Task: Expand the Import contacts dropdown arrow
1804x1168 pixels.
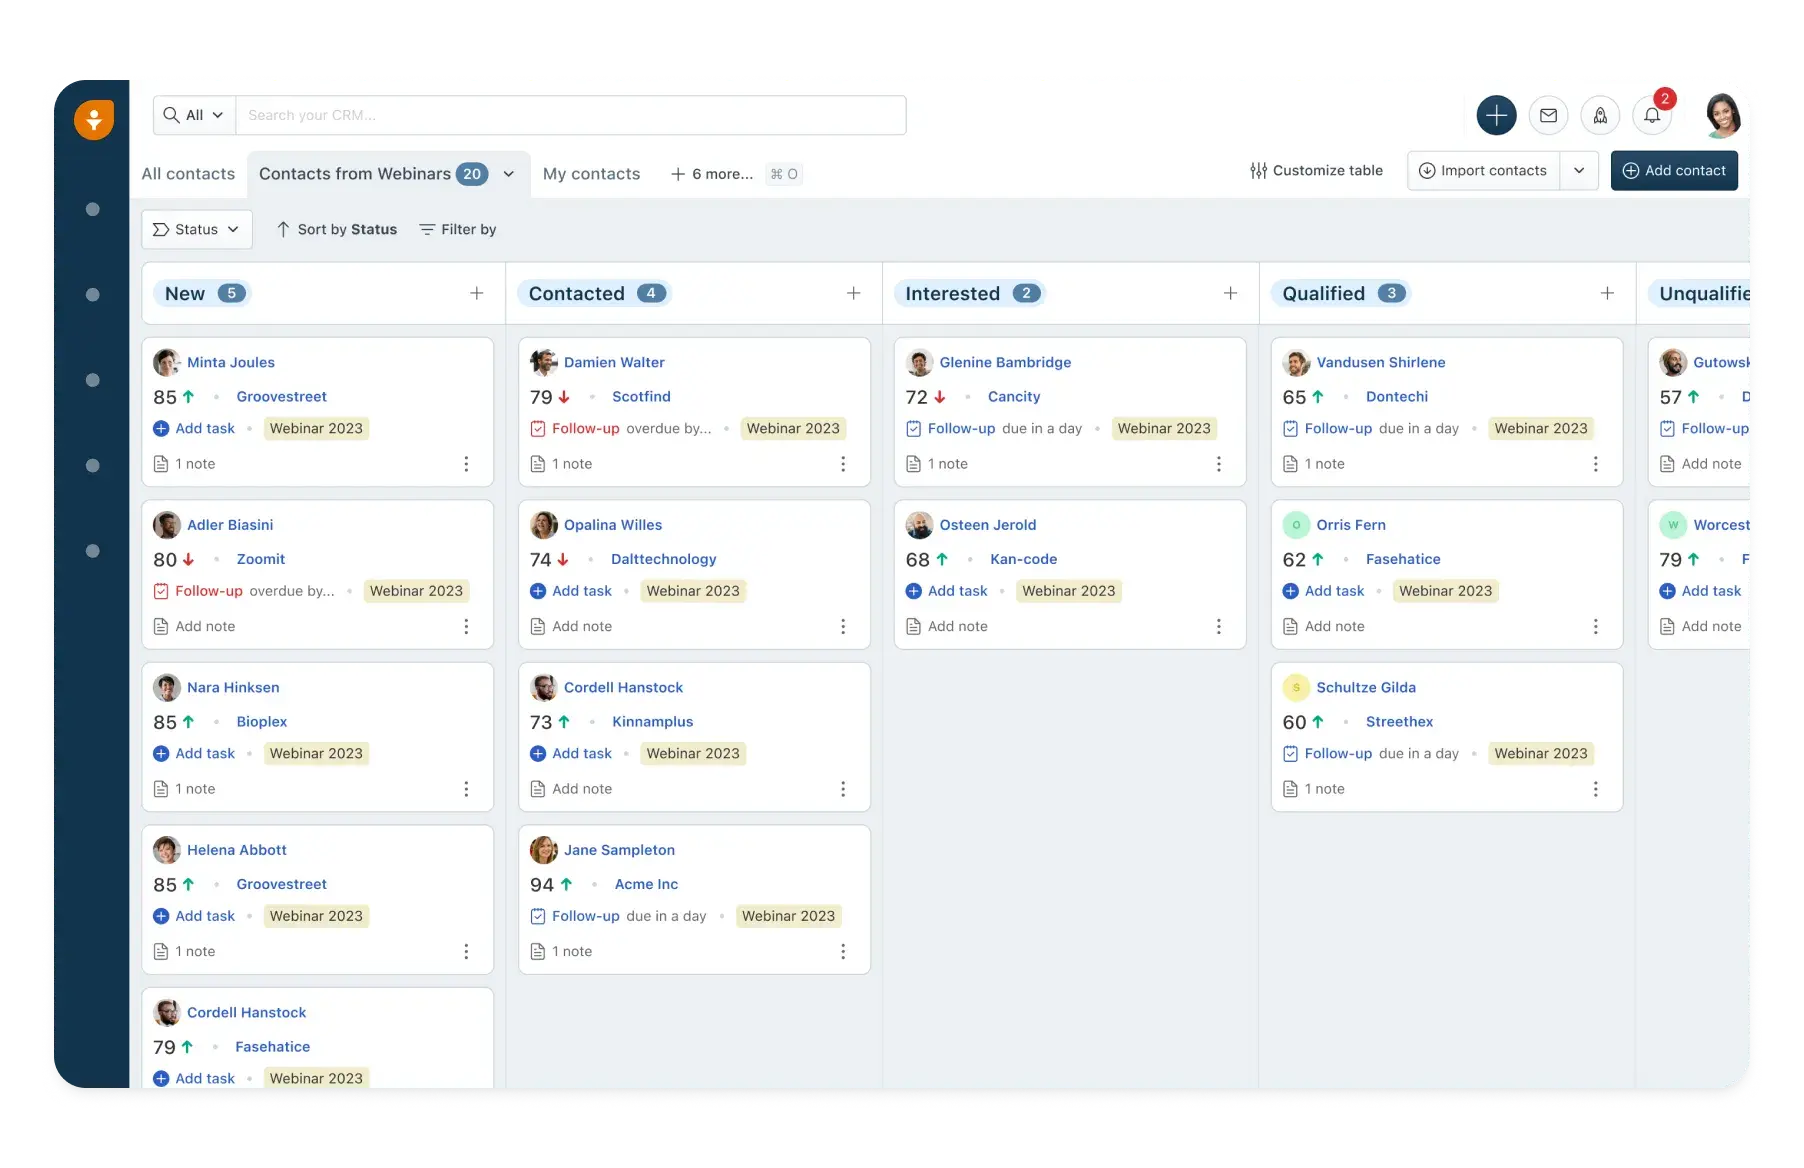Action: pyautogui.click(x=1579, y=171)
